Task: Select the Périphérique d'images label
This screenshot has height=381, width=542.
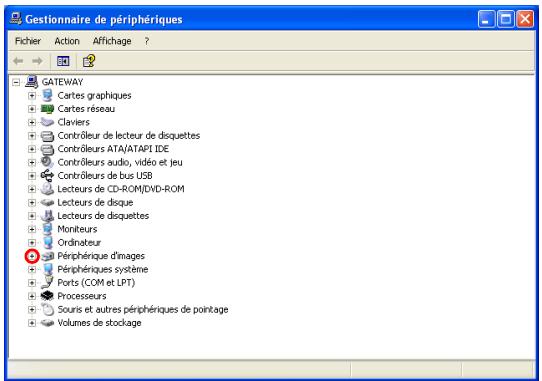Action: tap(101, 256)
